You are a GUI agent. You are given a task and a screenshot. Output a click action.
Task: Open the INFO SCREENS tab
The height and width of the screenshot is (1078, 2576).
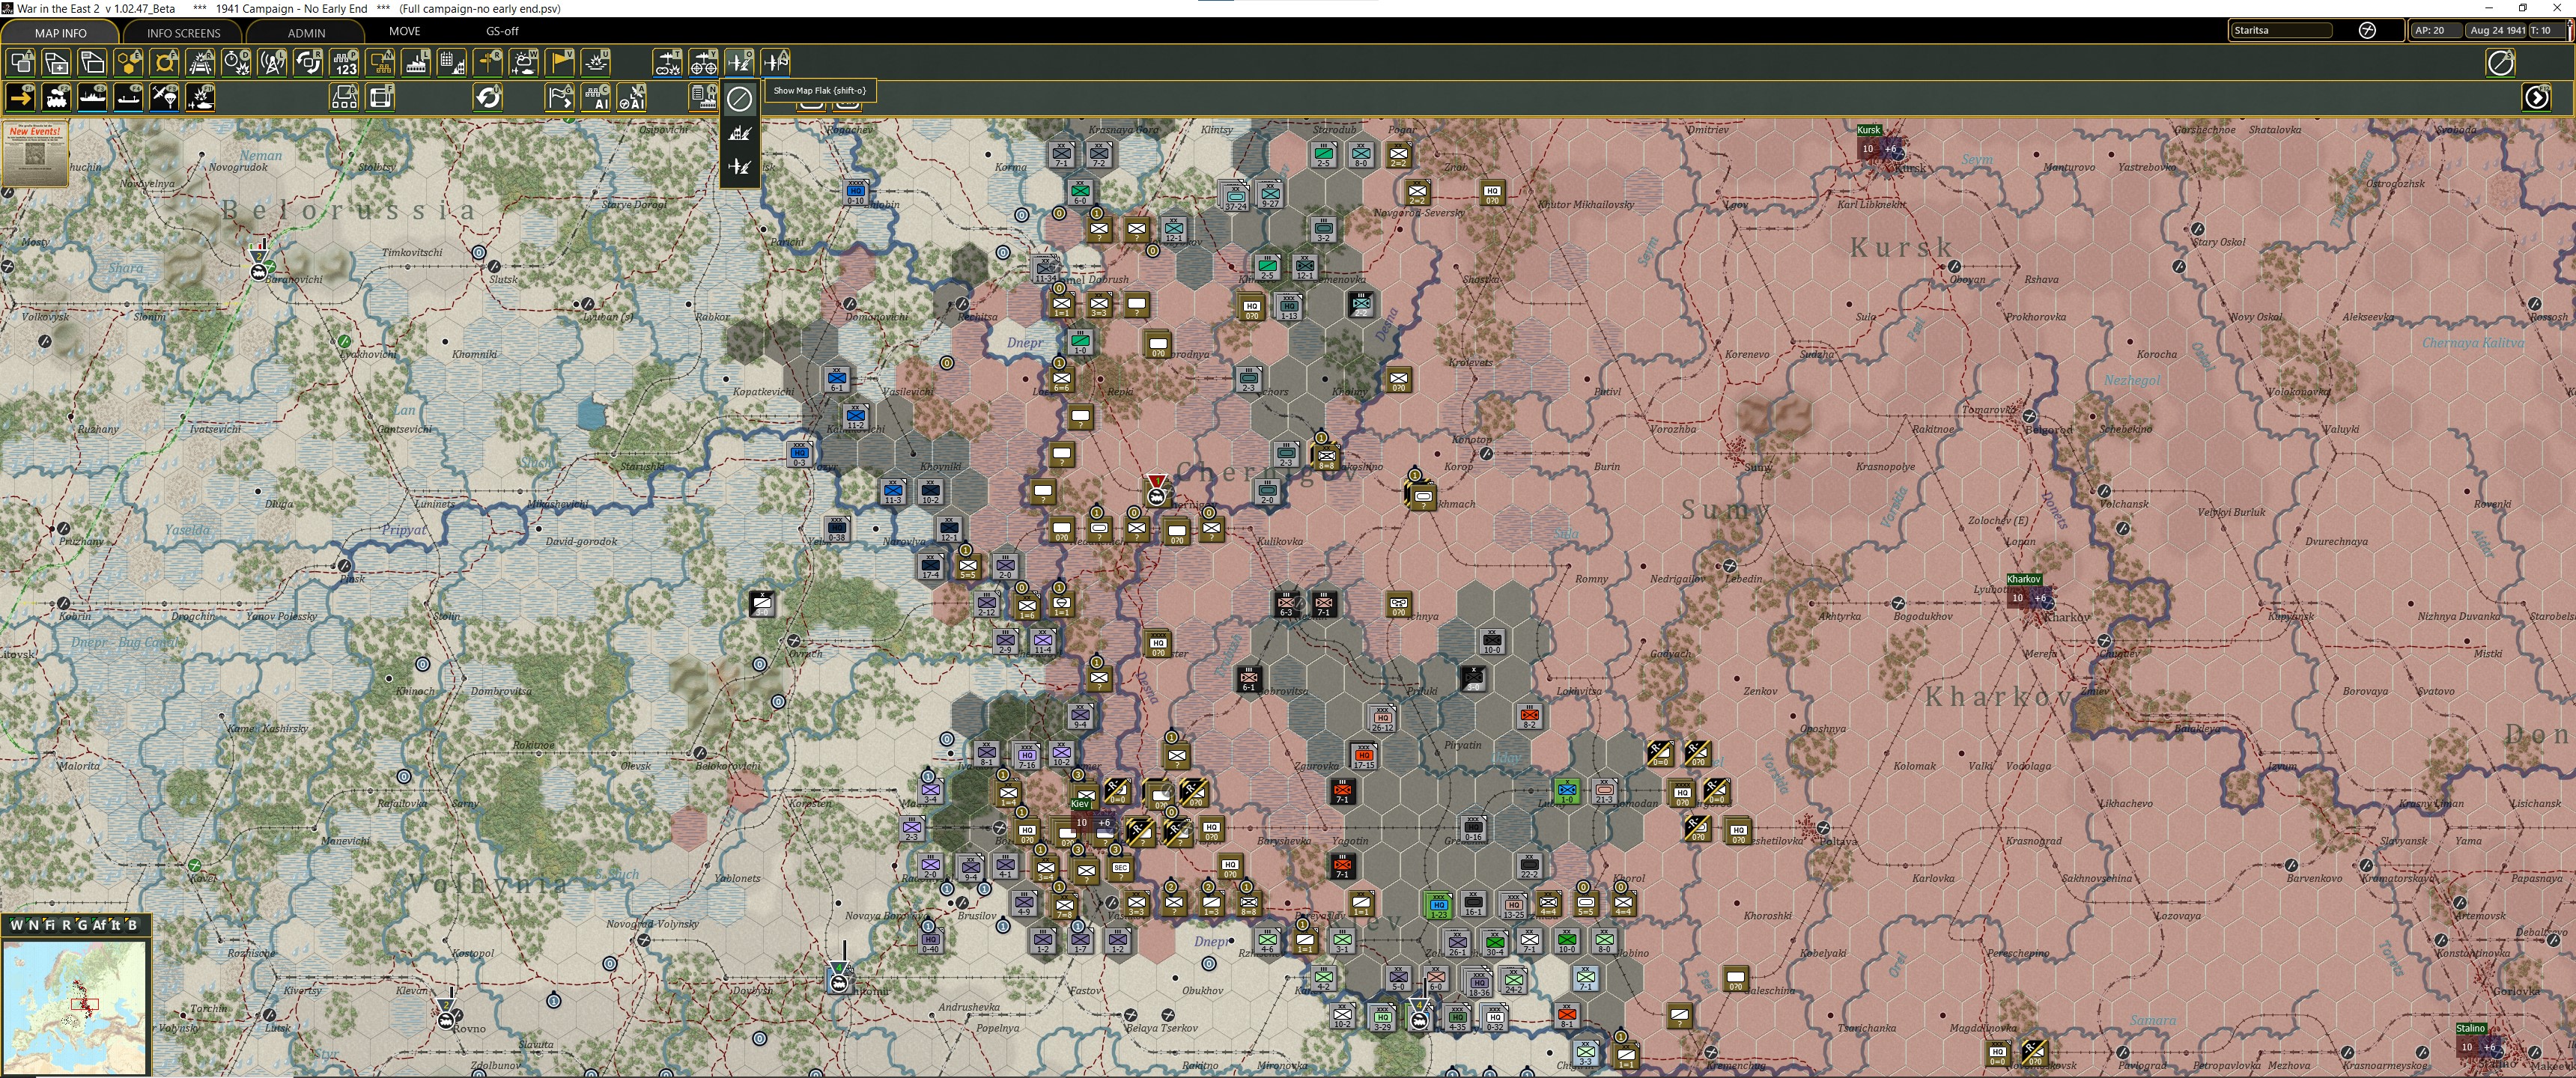click(183, 33)
